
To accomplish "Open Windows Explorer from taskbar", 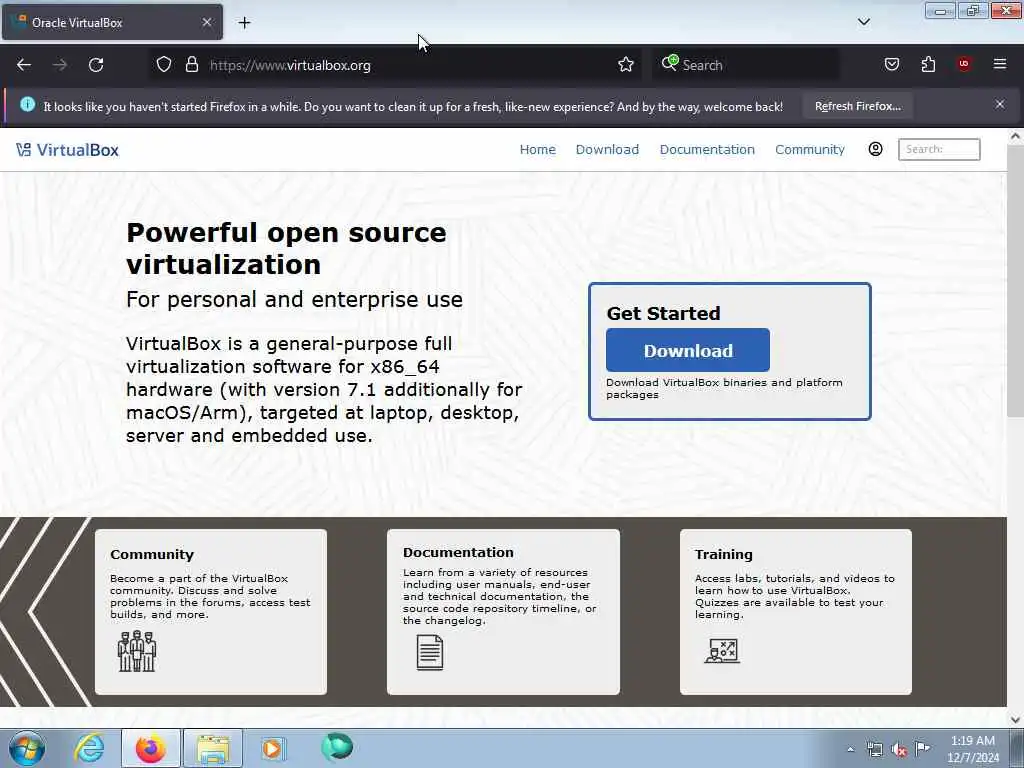I will (x=213, y=748).
